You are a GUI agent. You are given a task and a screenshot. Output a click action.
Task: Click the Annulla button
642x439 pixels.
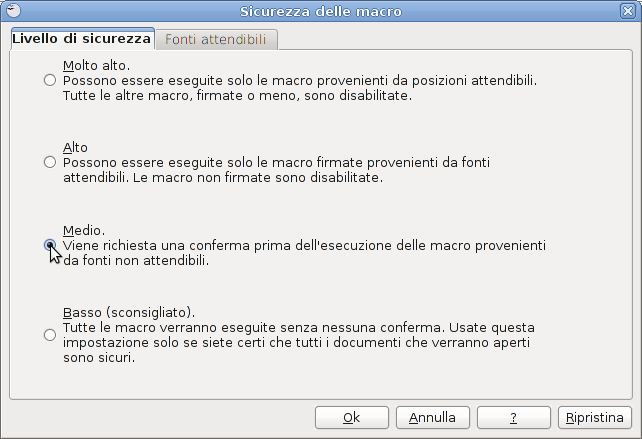(x=433, y=418)
